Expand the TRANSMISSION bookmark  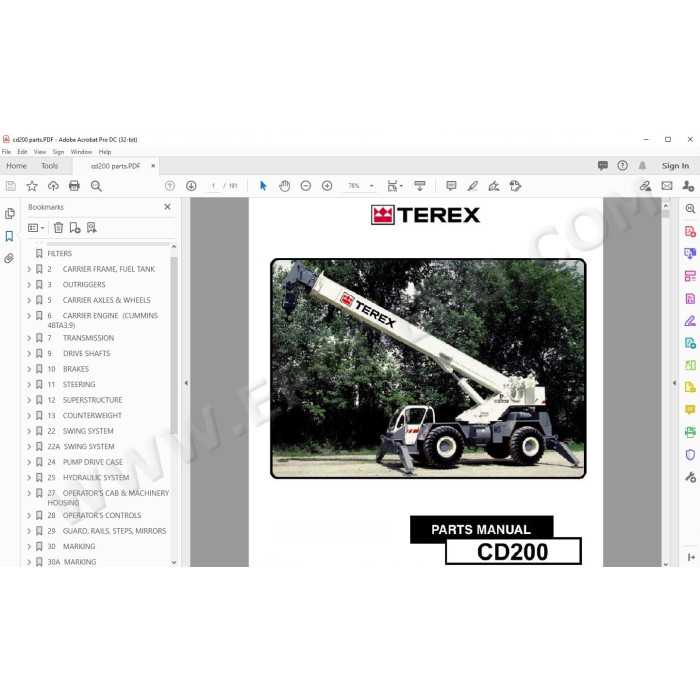click(29, 338)
